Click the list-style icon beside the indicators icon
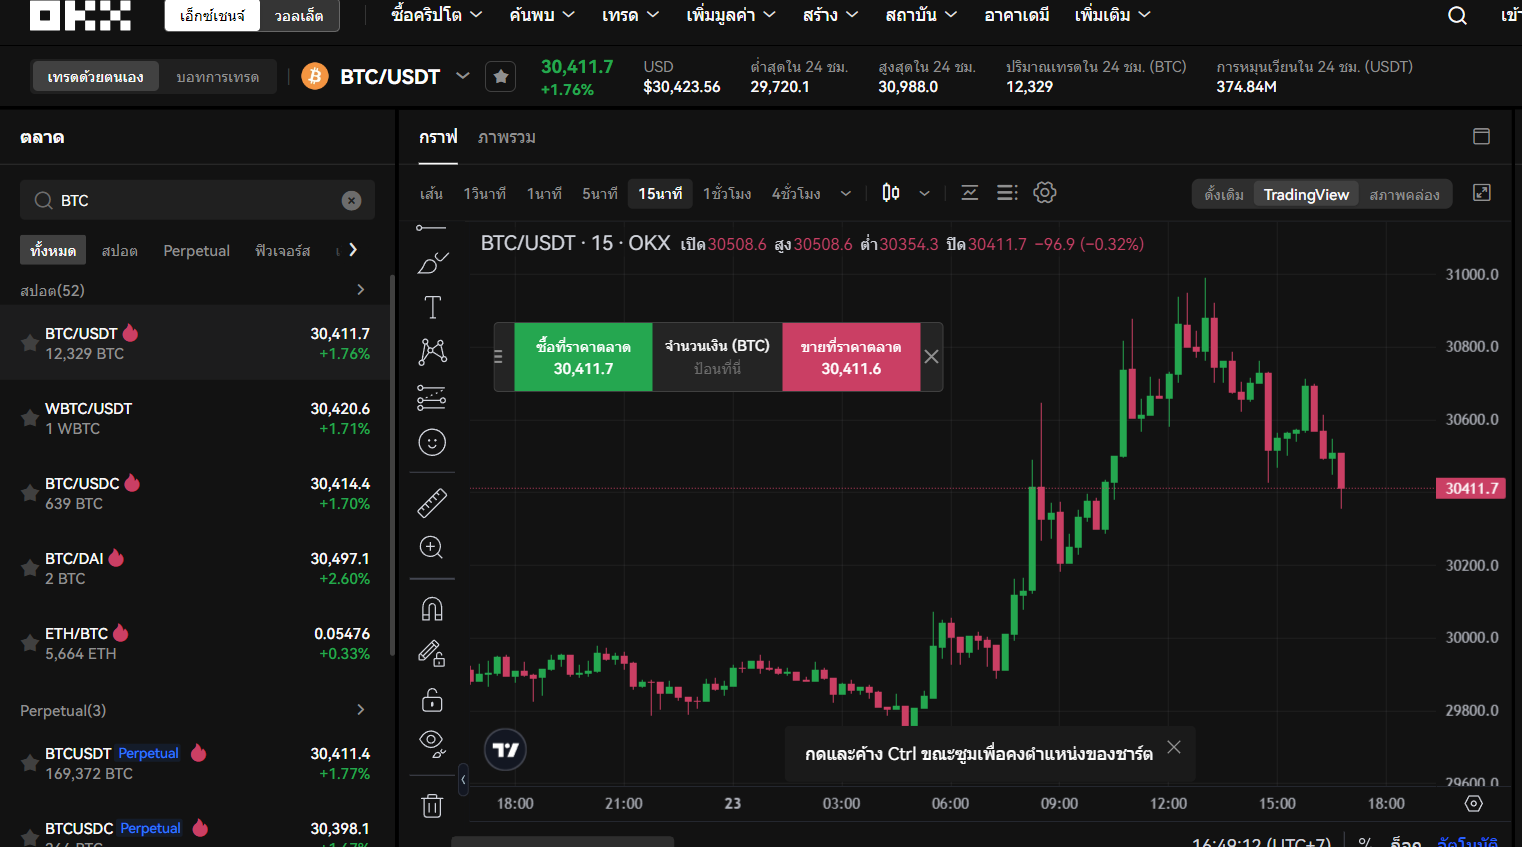1522x847 pixels. tap(1007, 193)
